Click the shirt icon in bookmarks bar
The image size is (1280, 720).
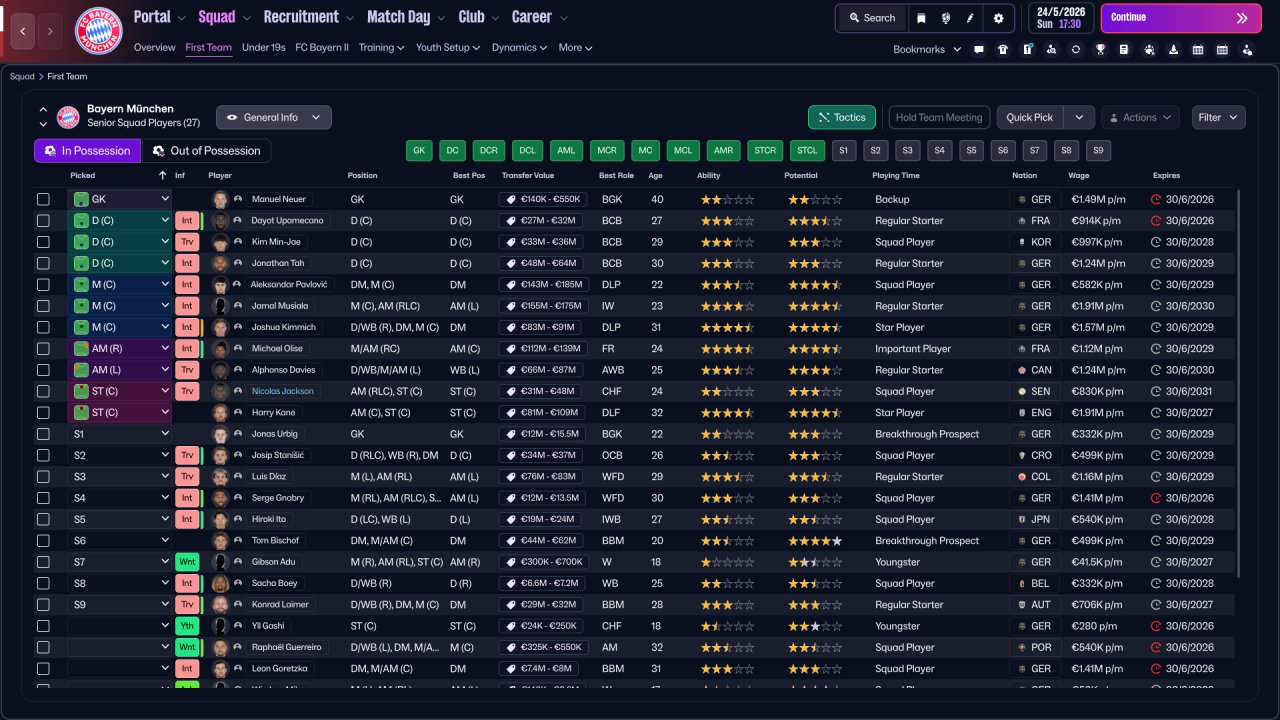[x=1003, y=49]
